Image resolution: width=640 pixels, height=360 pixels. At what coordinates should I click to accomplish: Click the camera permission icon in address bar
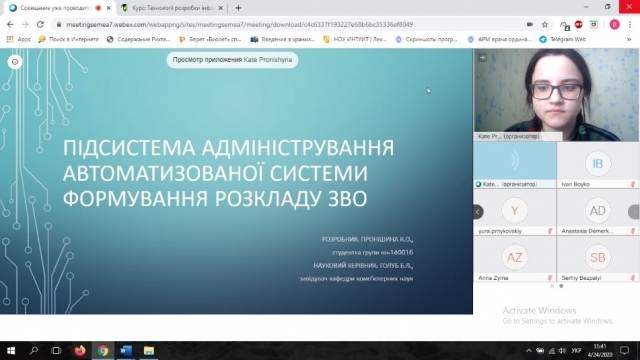coord(529,24)
